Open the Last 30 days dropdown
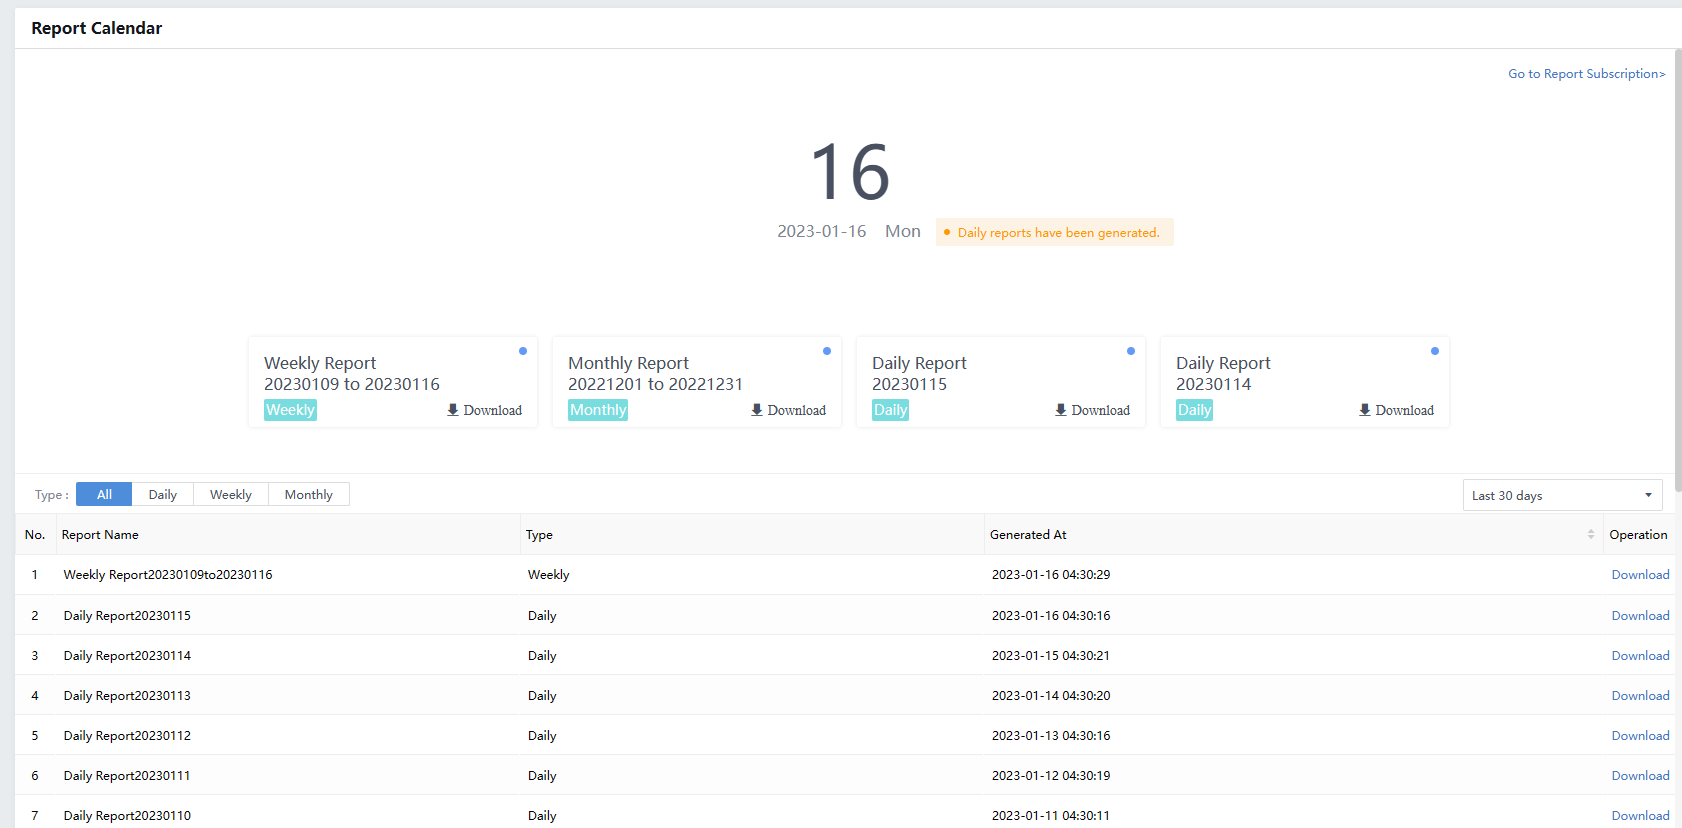Screen dimensions: 1682x828 click(1561, 496)
